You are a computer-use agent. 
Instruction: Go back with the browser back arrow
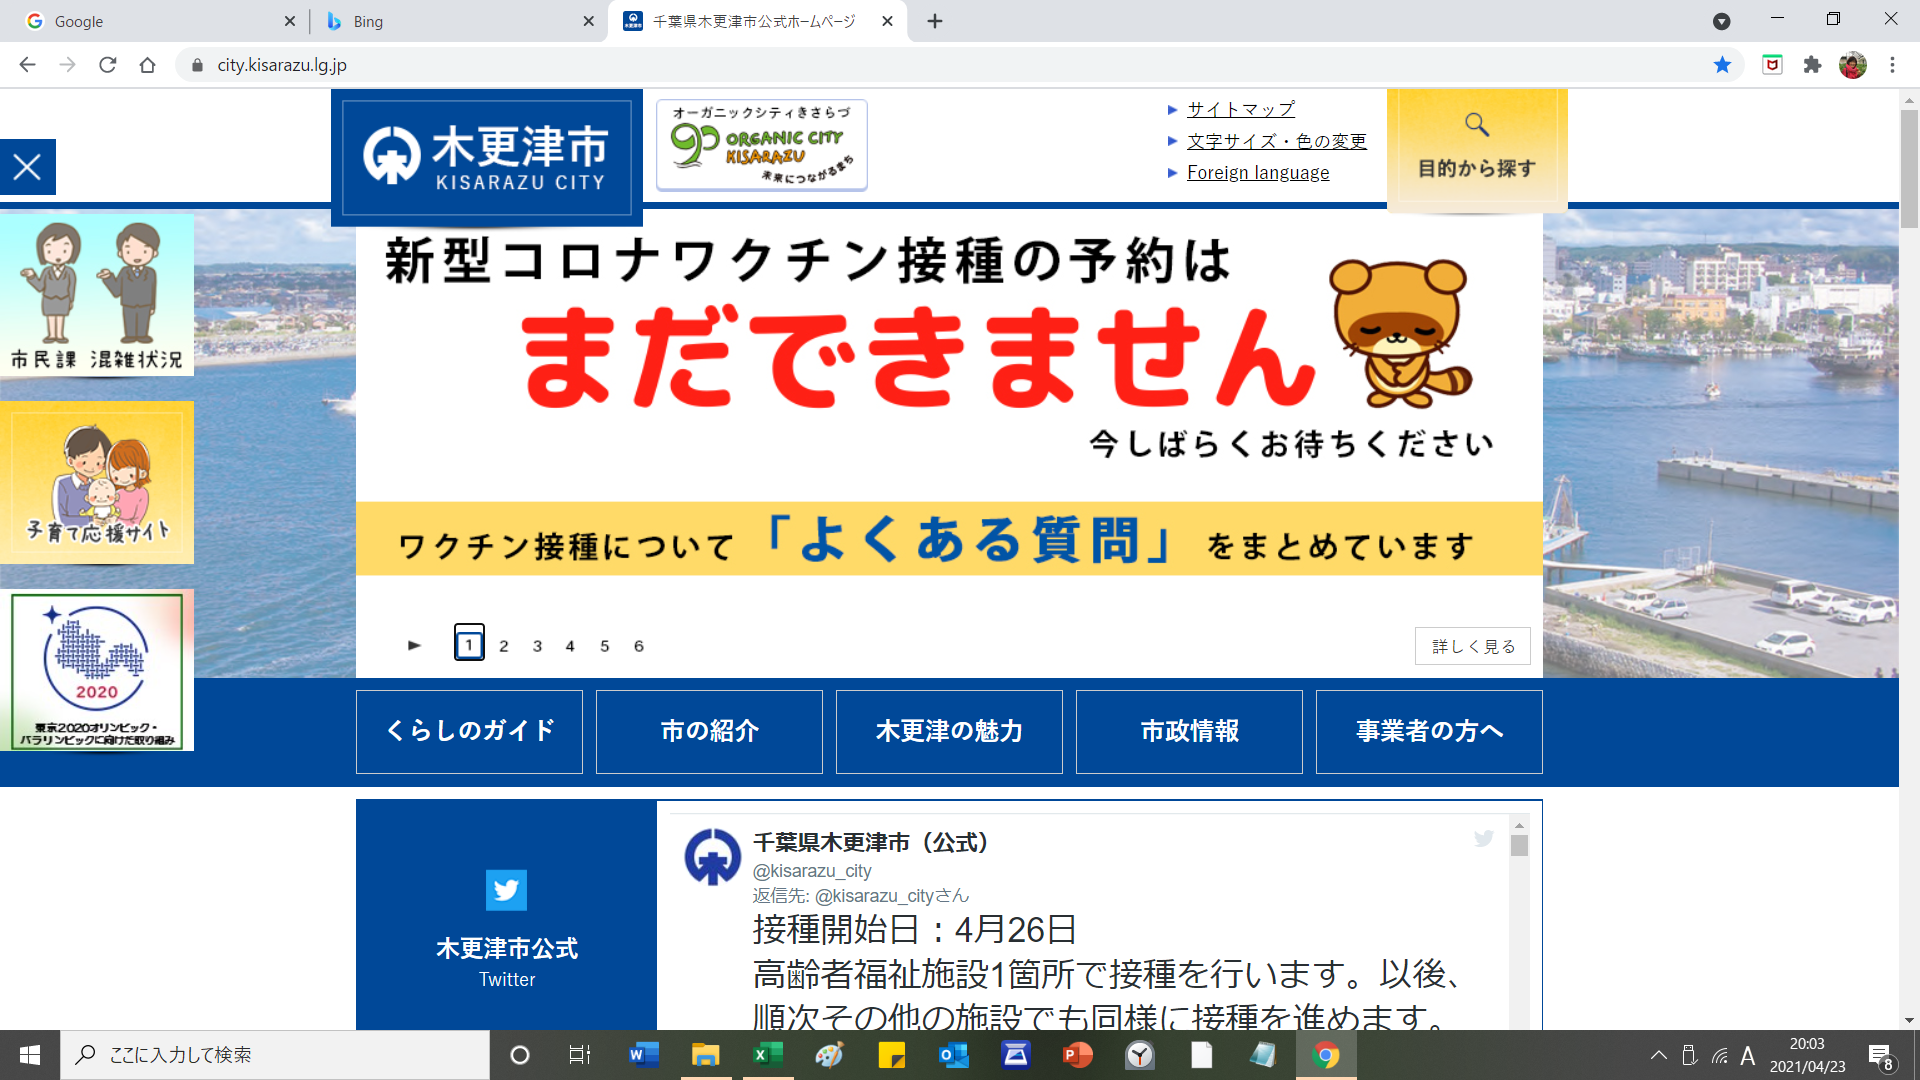(27, 65)
